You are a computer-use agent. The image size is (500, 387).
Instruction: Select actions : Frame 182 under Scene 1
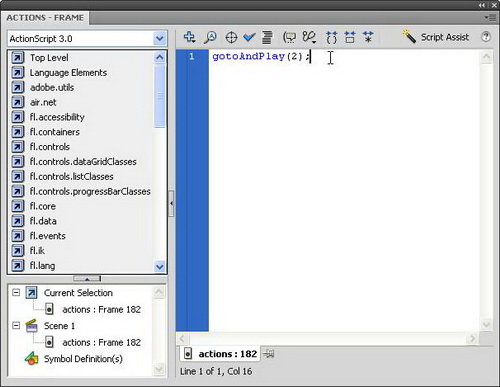pyautogui.click(x=101, y=342)
